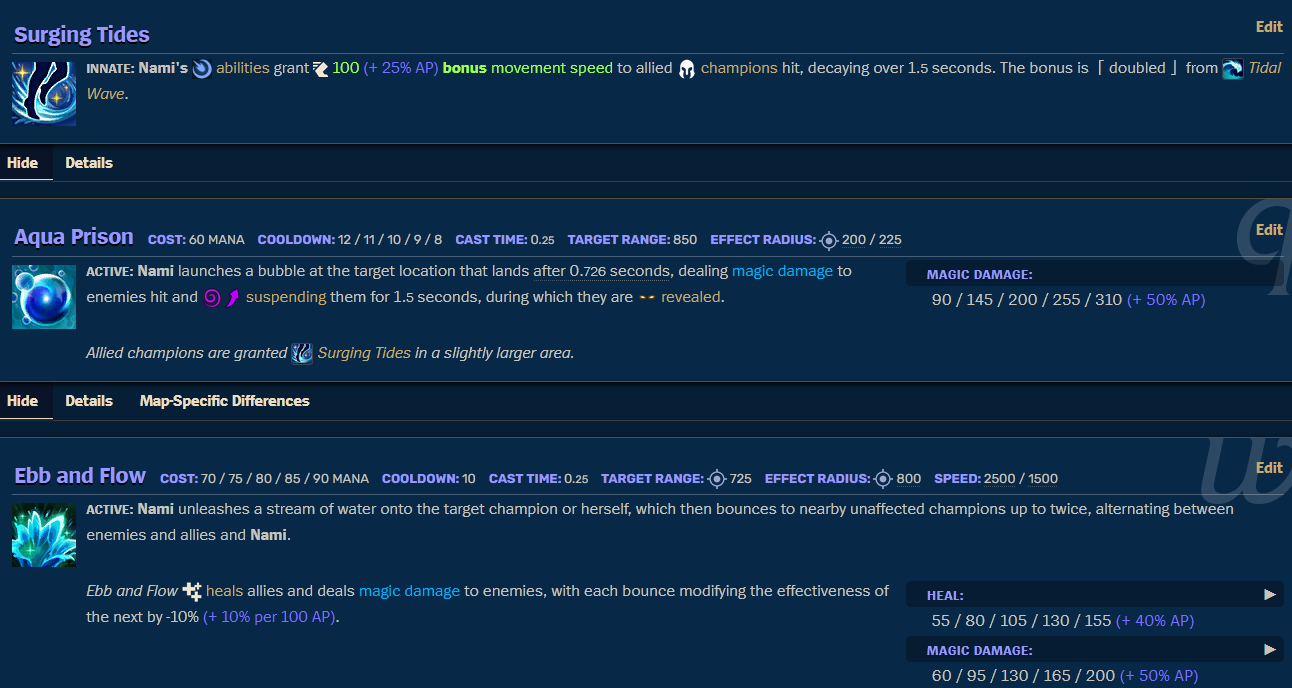The width and height of the screenshot is (1292, 688).
Task: Click the 'Ebb and Flow' section heading
Action: (x=80, y=476)
